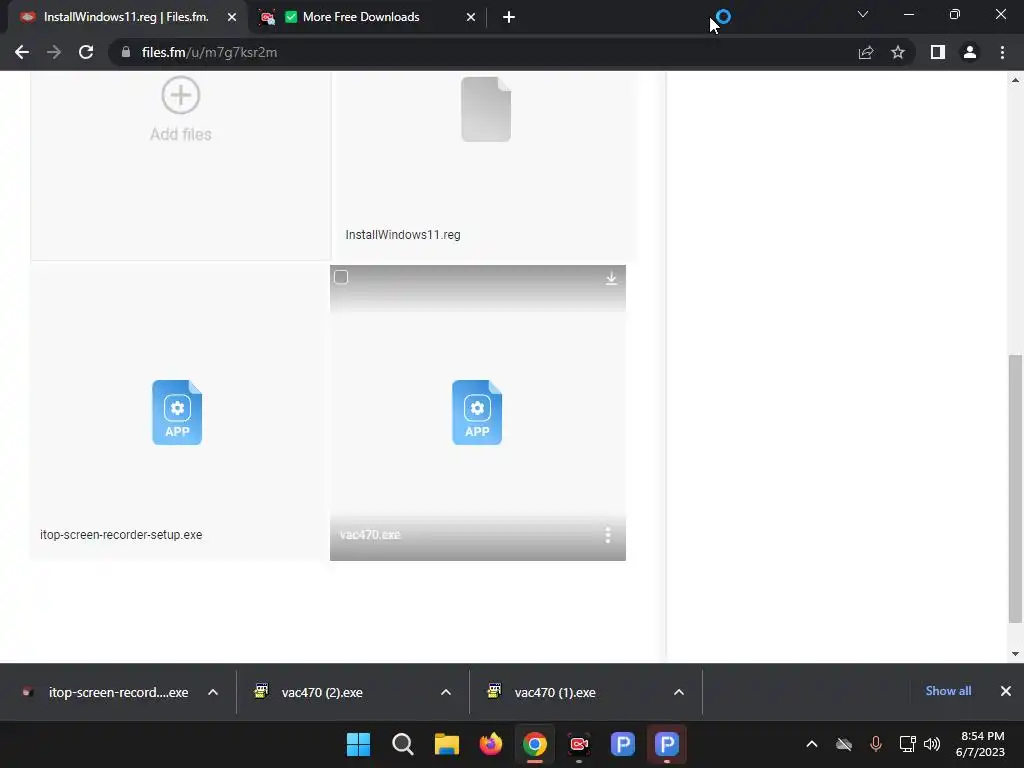Click the browser forward arrow
1024x768 pixels.
click(54, 52)
